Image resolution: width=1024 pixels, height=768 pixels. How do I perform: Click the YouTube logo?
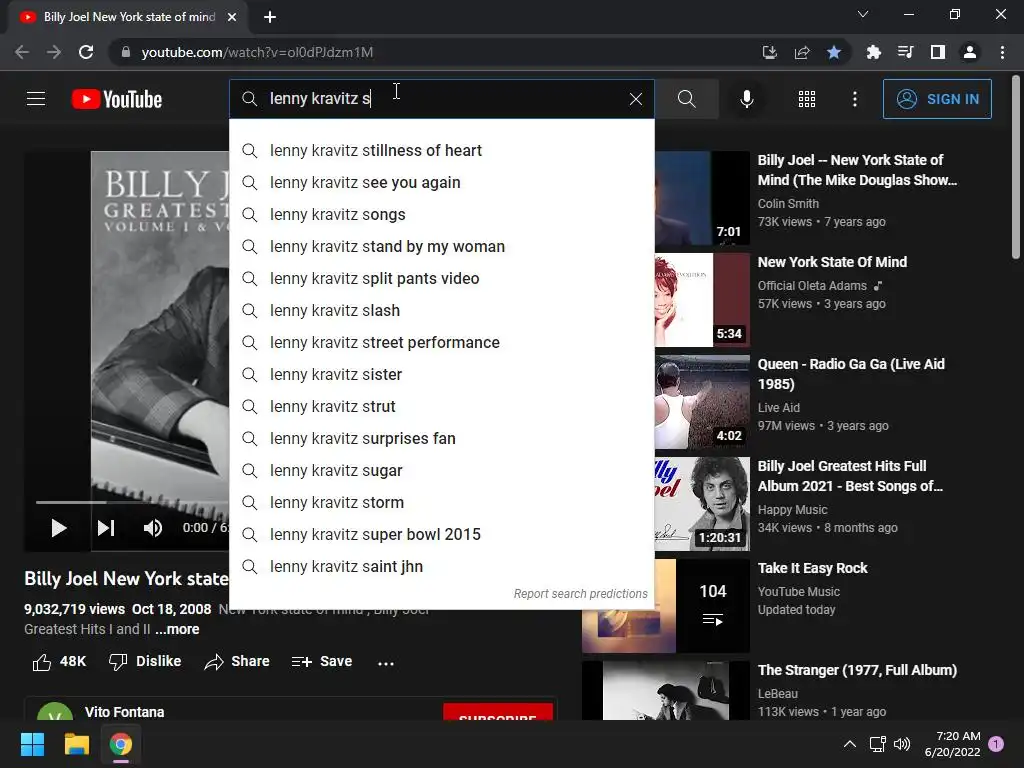(117, 99)
